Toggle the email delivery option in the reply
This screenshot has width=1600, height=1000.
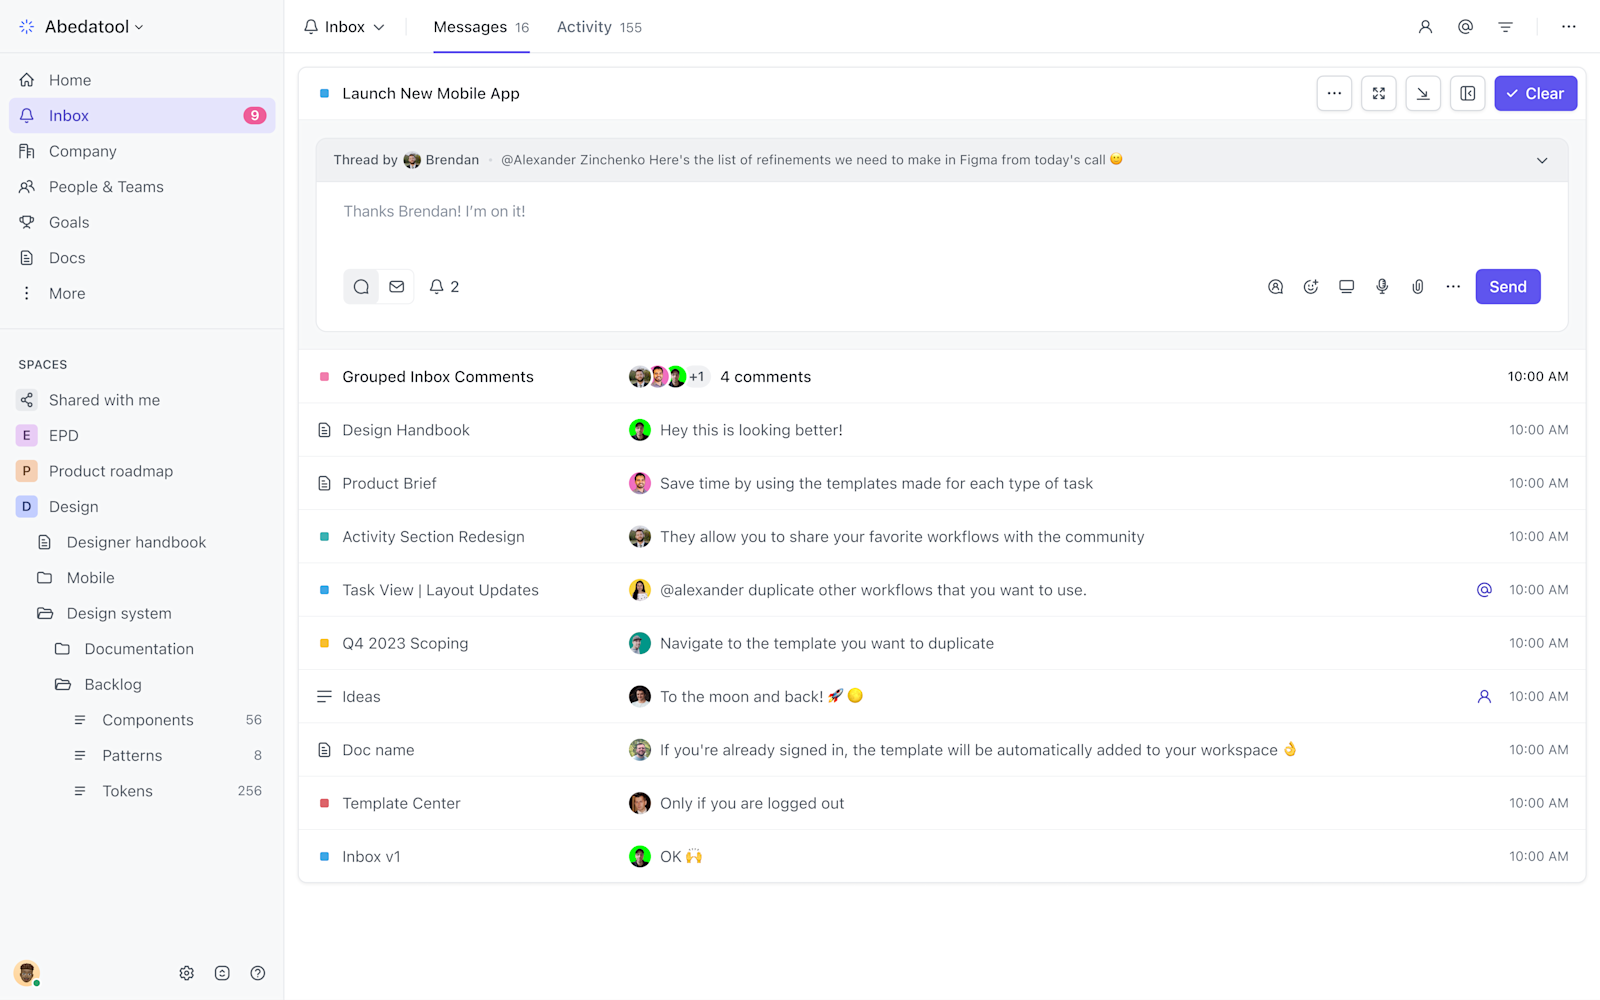[x=397, y=286]
